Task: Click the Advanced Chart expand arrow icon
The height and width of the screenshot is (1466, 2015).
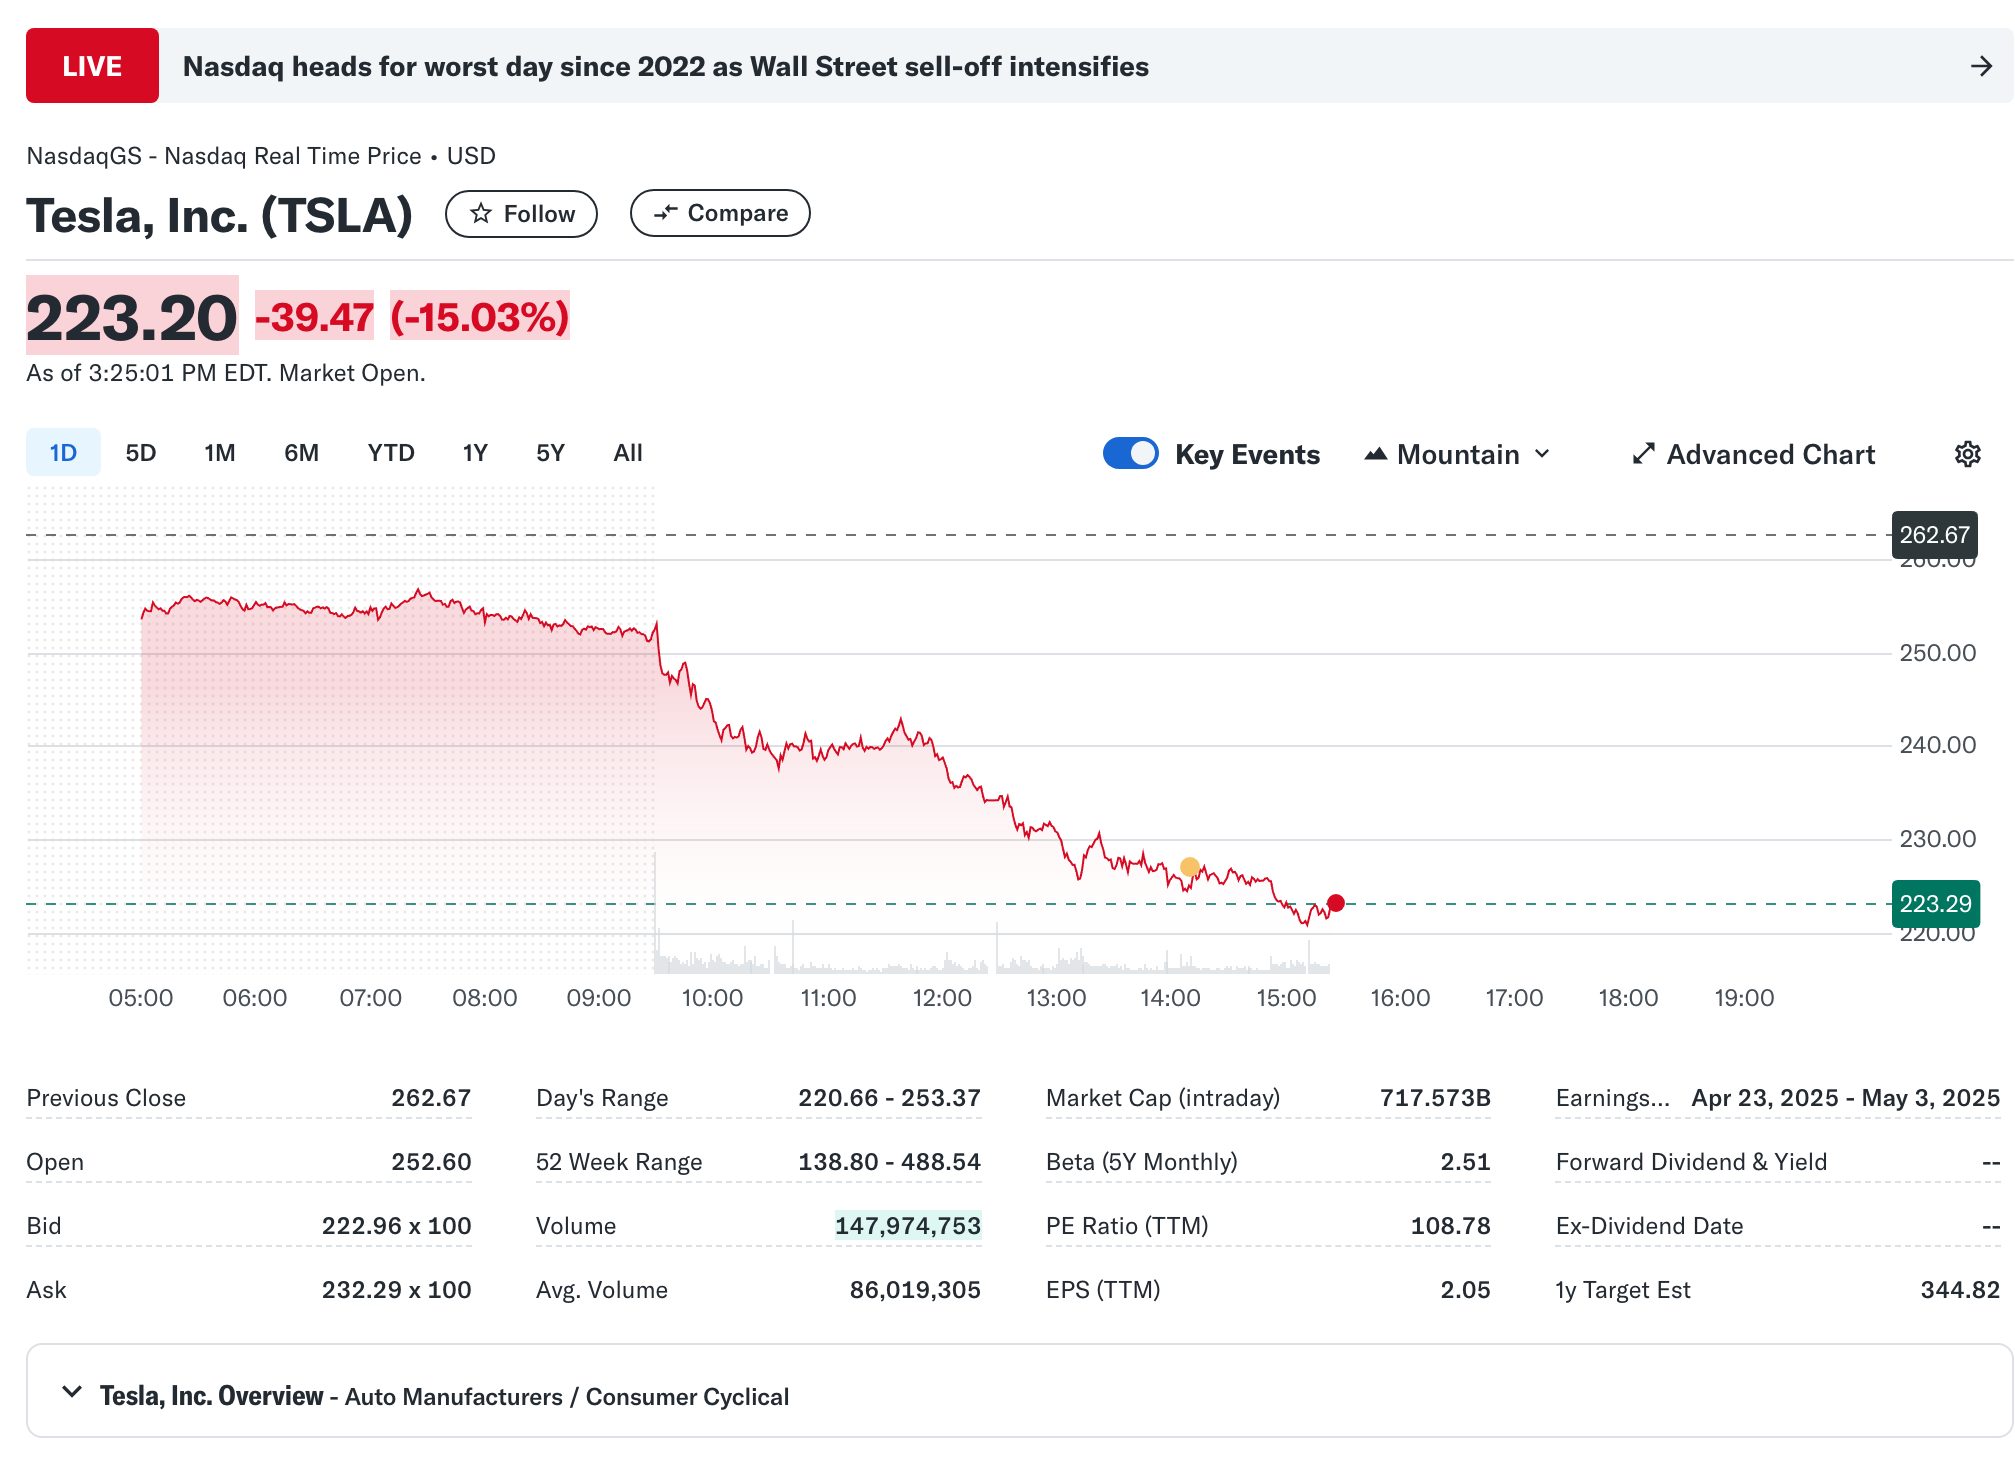Action: pos(1643,454)
